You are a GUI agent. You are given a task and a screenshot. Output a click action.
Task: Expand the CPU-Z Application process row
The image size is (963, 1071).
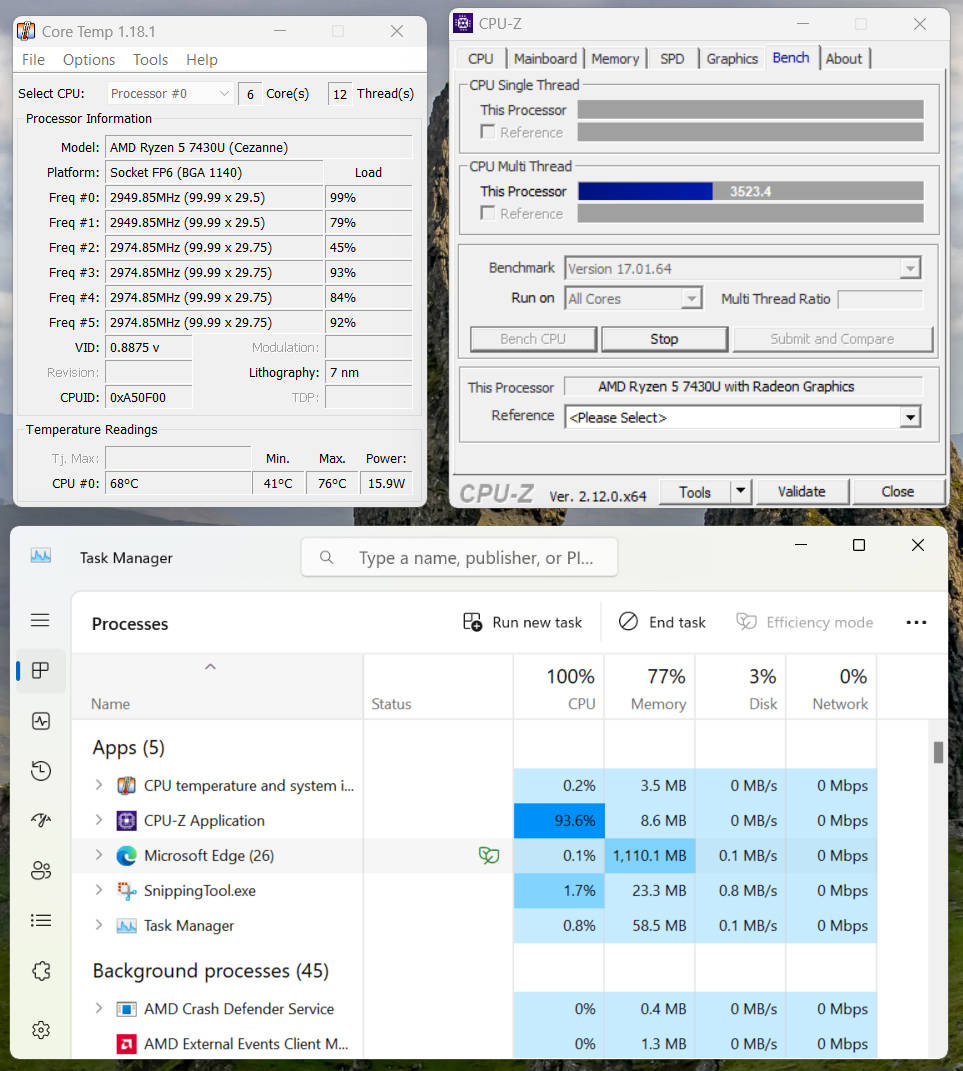99,820
